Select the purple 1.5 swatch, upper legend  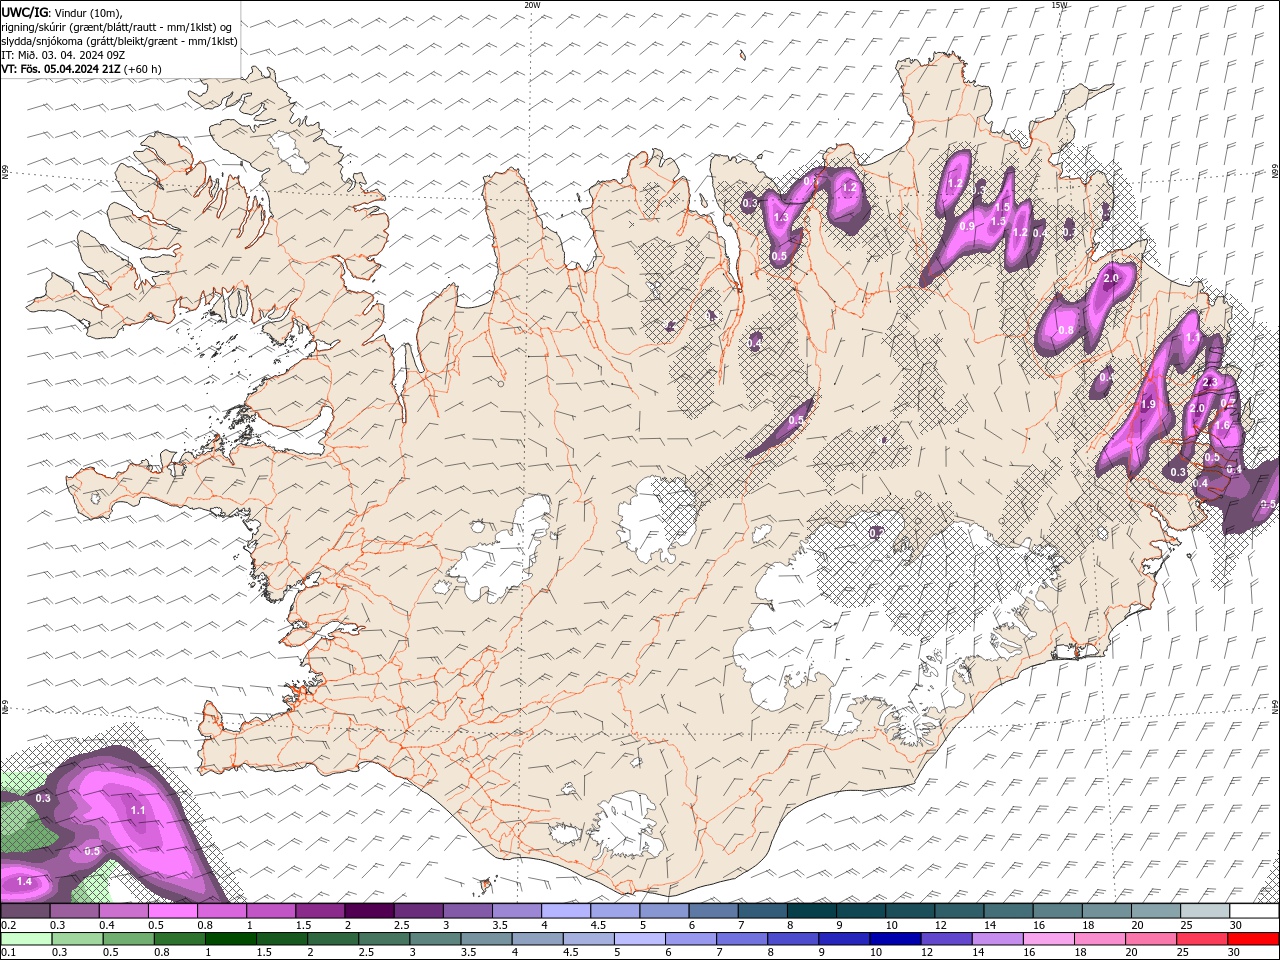click(320, 911)
